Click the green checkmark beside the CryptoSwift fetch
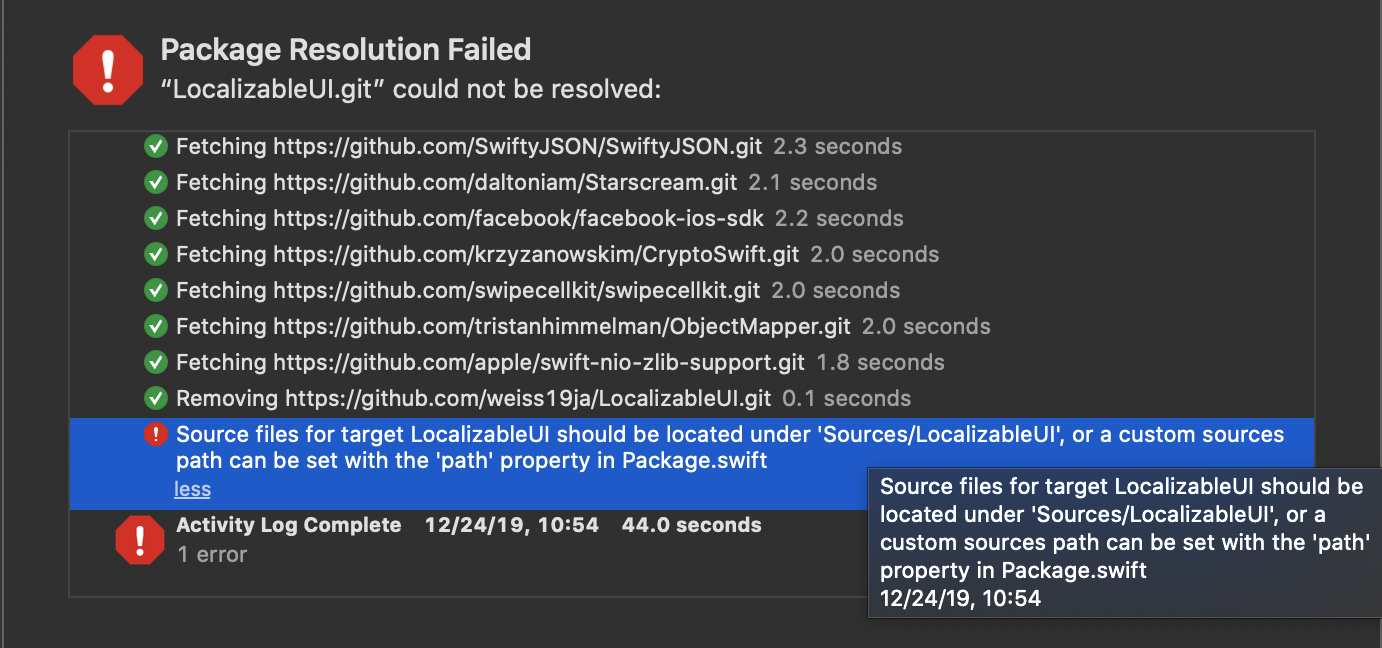This screenshot has width=1382, height=648. [x=155, y=255]
